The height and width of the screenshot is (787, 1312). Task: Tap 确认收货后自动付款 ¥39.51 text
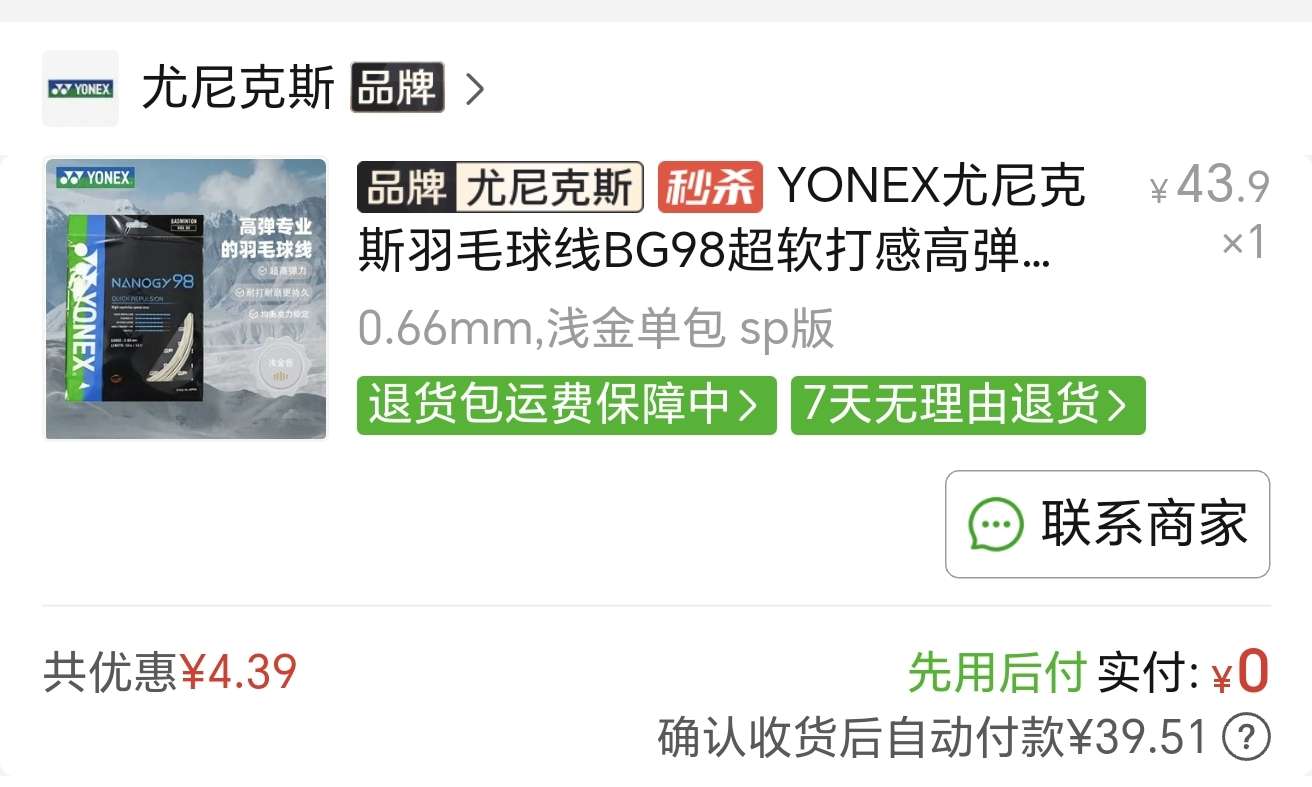(x=933, y=739)
